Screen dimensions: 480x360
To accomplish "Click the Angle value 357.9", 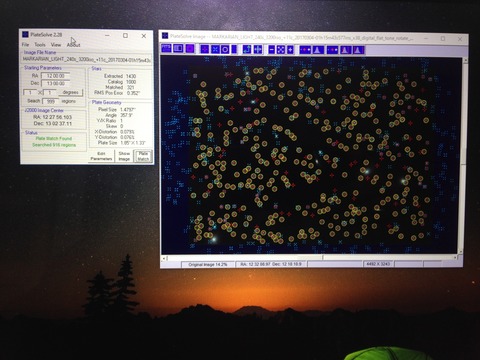I will click(128, 115).
